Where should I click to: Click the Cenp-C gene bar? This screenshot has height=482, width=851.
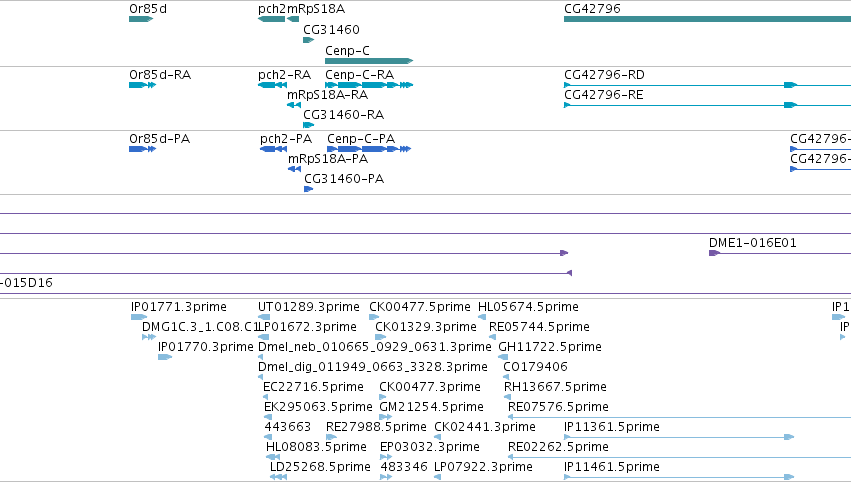coord(369,61)
